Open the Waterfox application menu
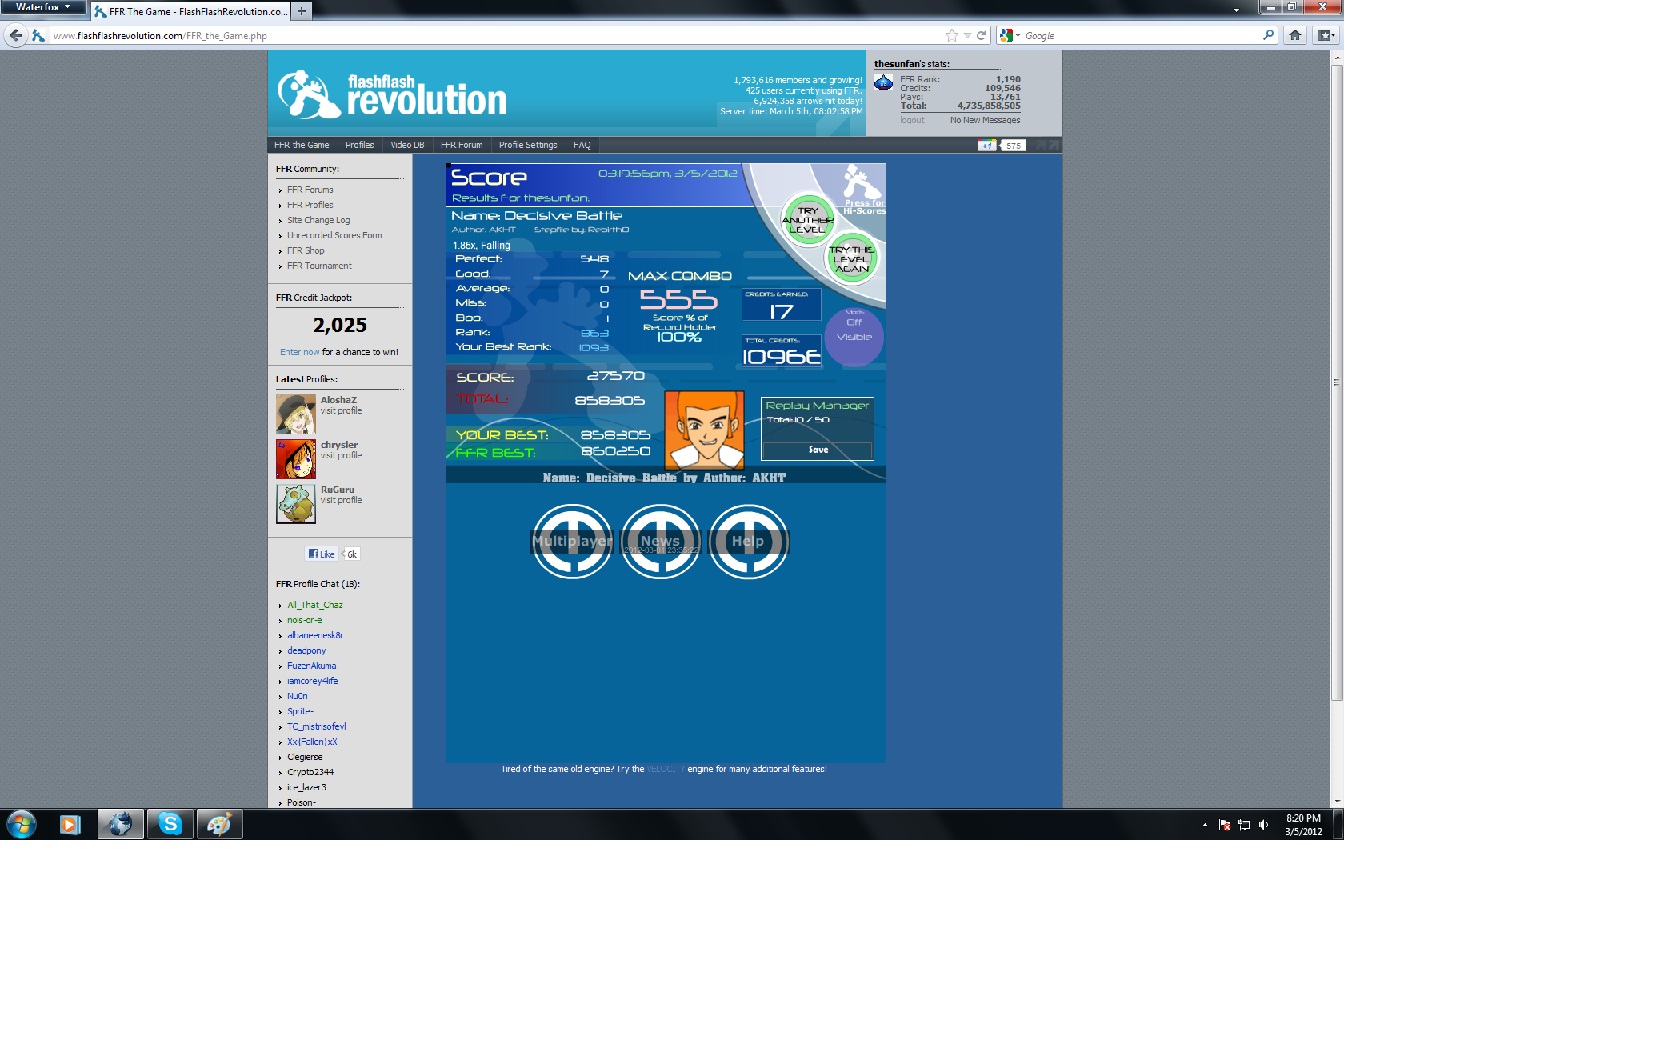Screen dimensions: 1680x1050 pyautogui.click(x=43, y=7)
